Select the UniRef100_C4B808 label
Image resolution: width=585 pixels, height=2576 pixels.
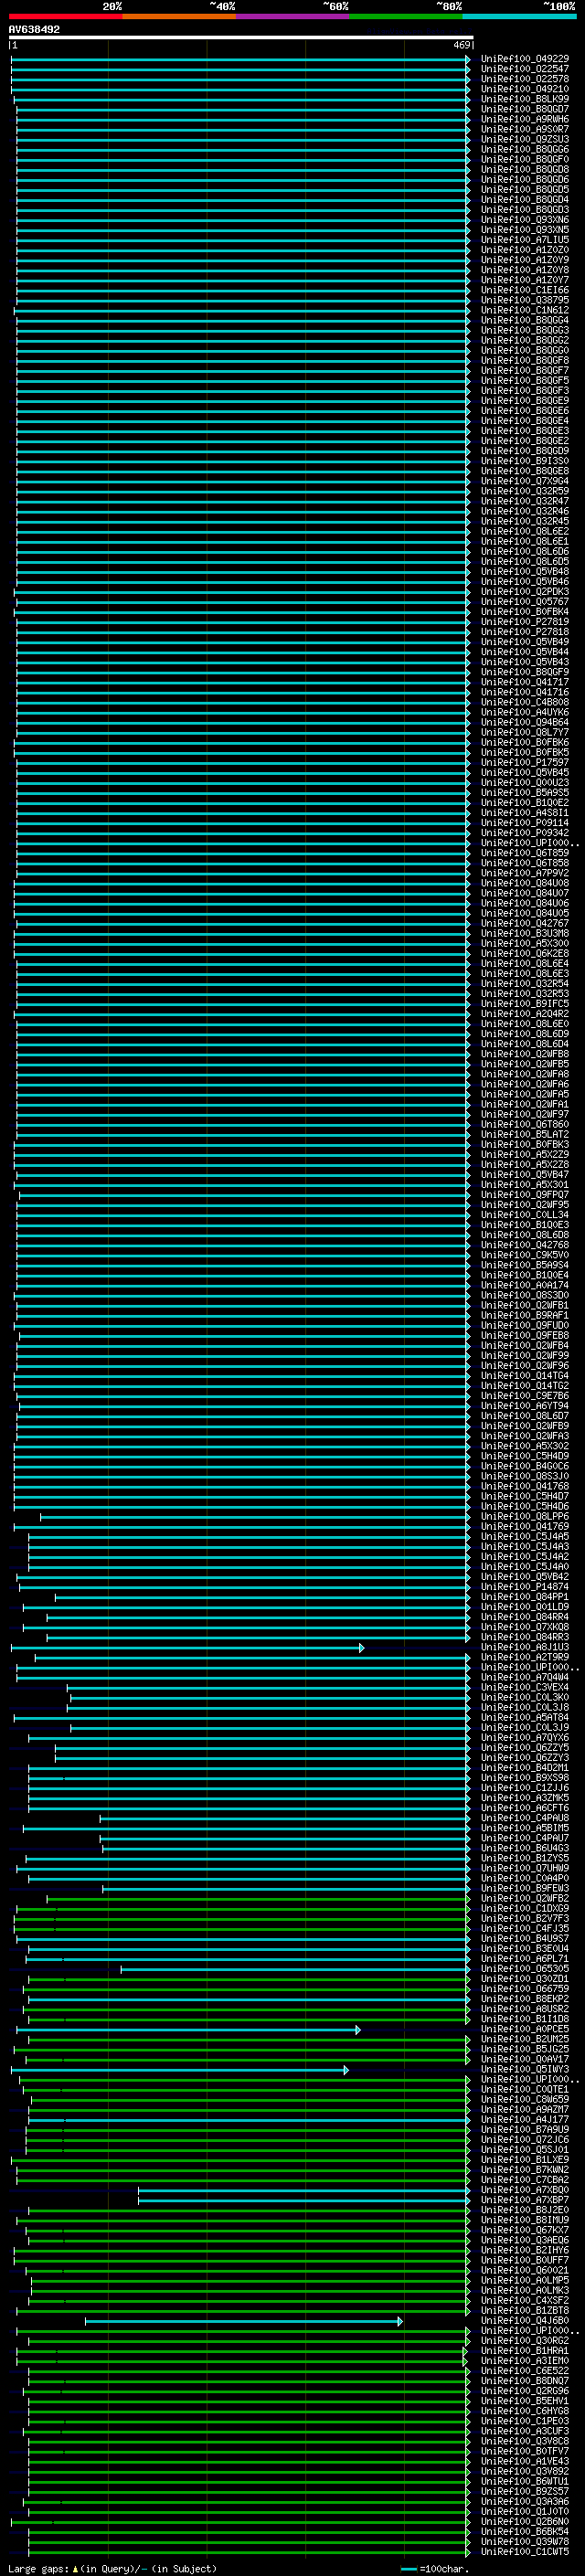pyautogui.click(x=525, y=703)
